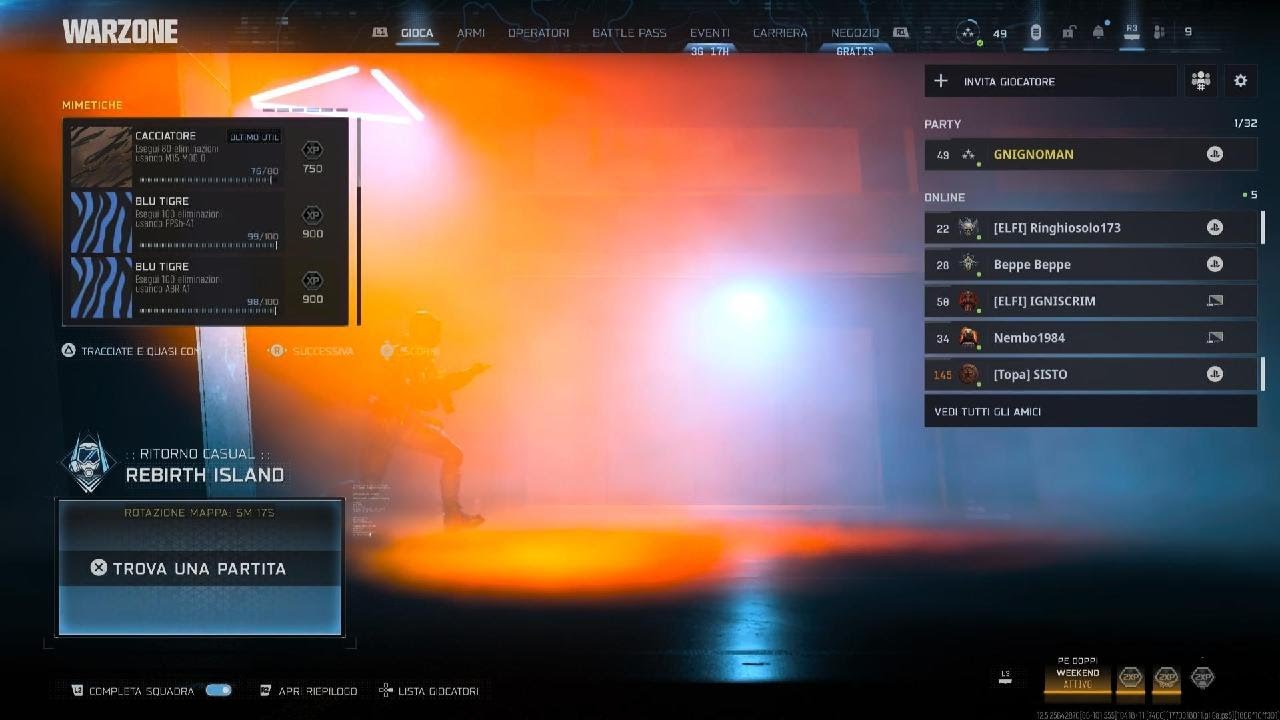Select GNIGNOMAN in the party list
This screenshot has width=1280, height=720.
click(x=1091, y=154)
